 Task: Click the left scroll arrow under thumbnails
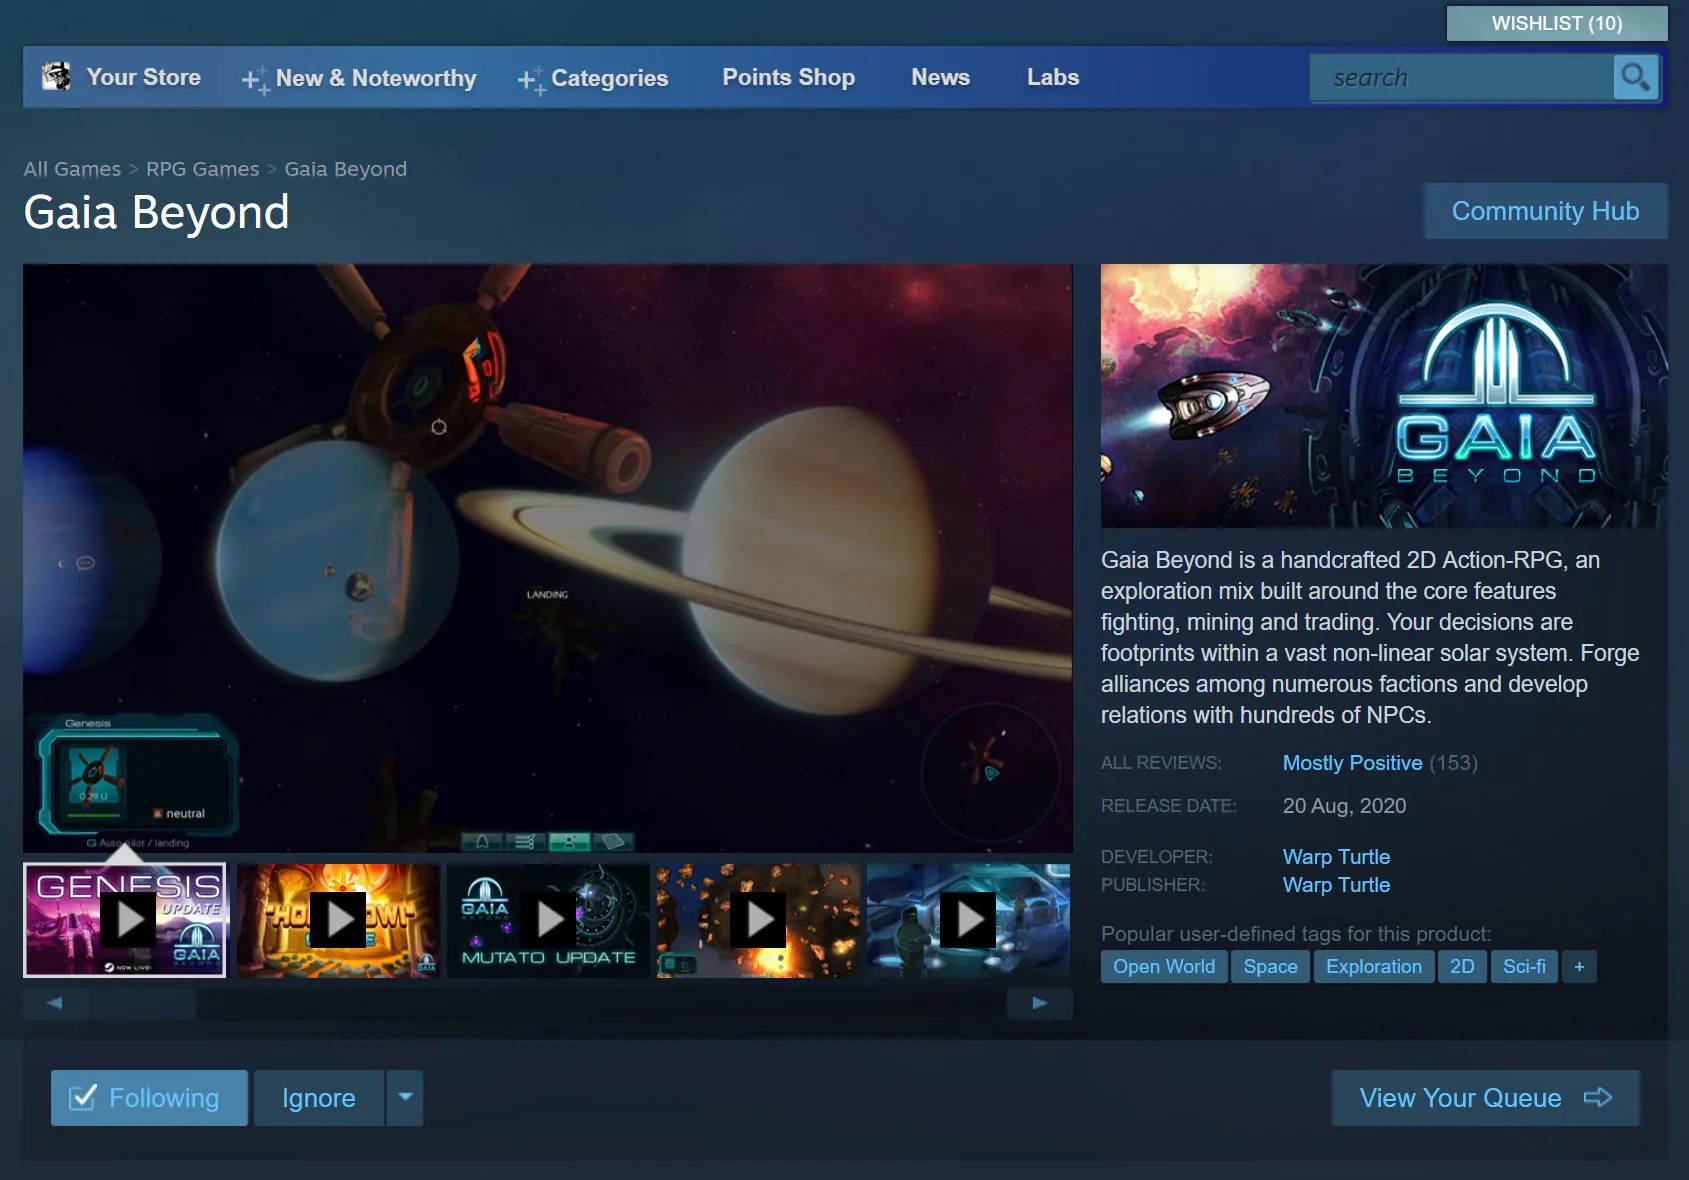tap(56, 1003)
